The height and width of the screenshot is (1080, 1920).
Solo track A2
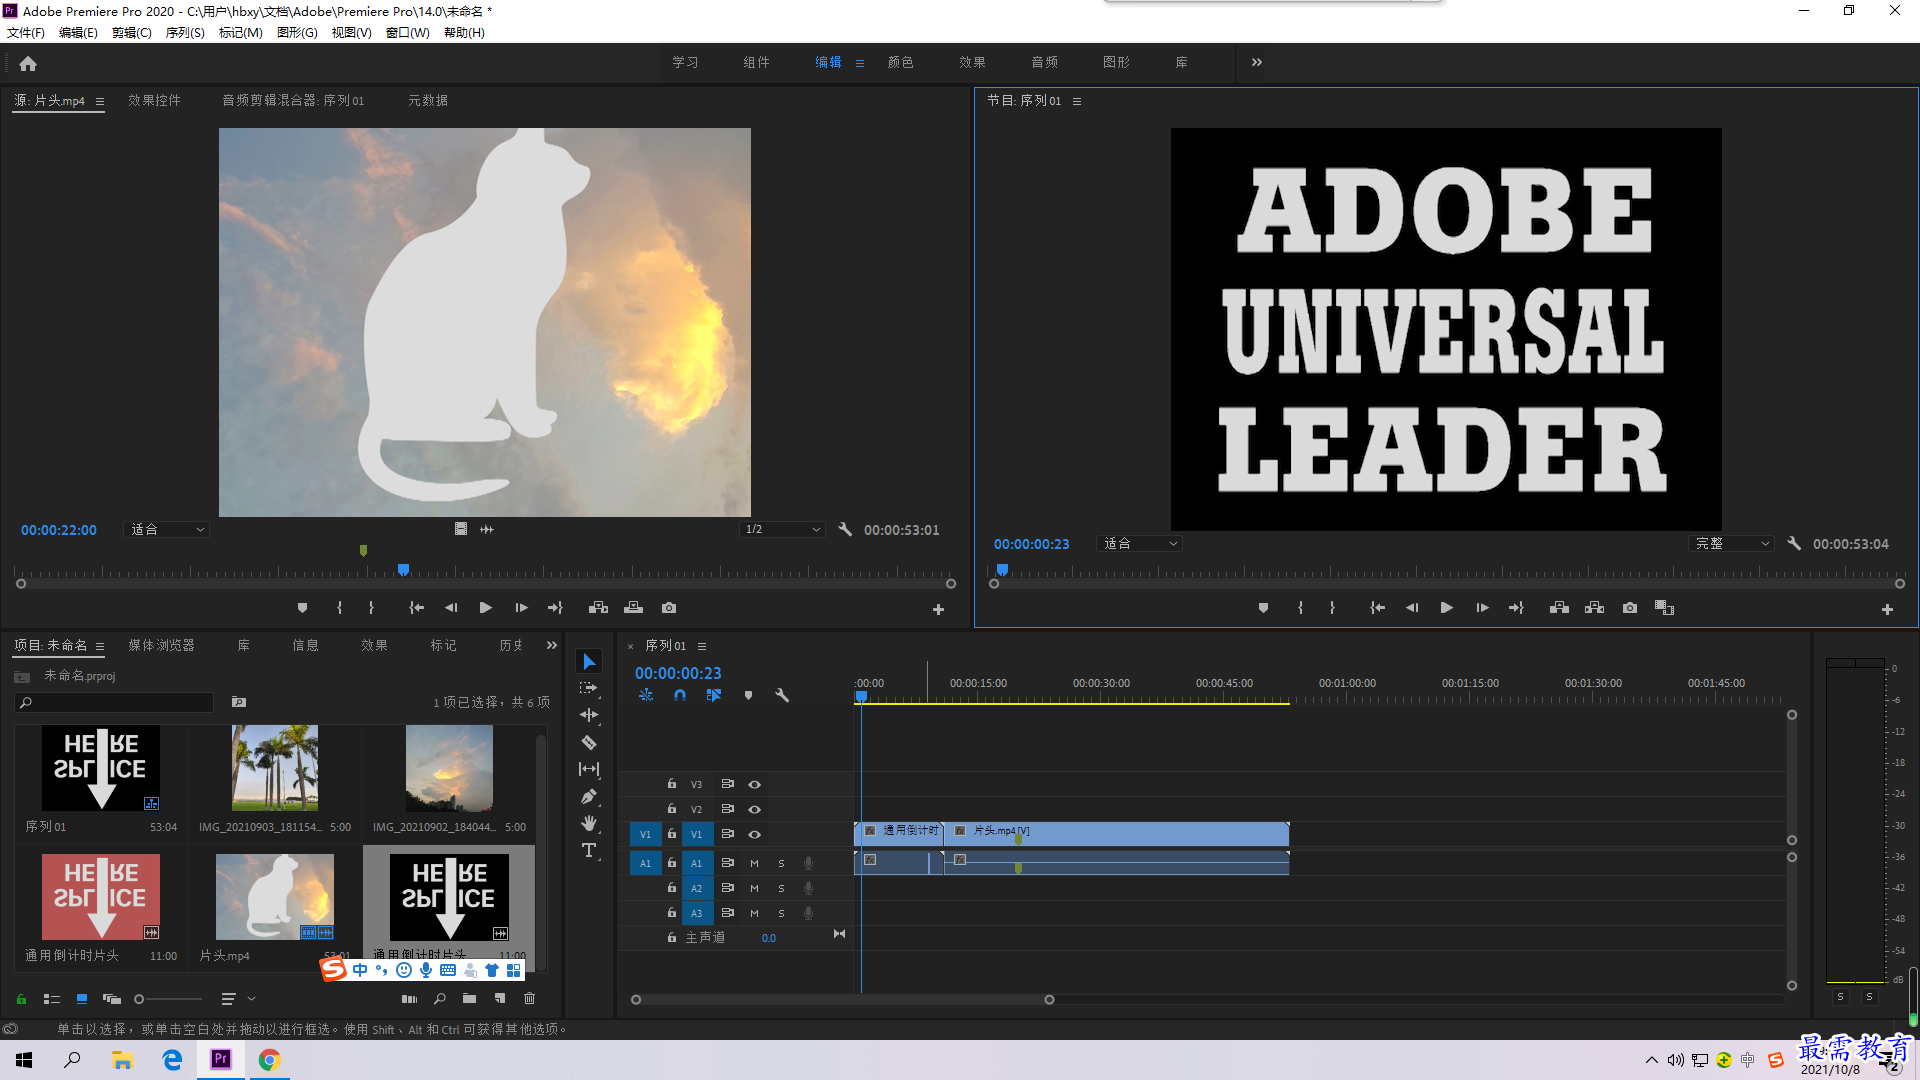click(782, 888)
